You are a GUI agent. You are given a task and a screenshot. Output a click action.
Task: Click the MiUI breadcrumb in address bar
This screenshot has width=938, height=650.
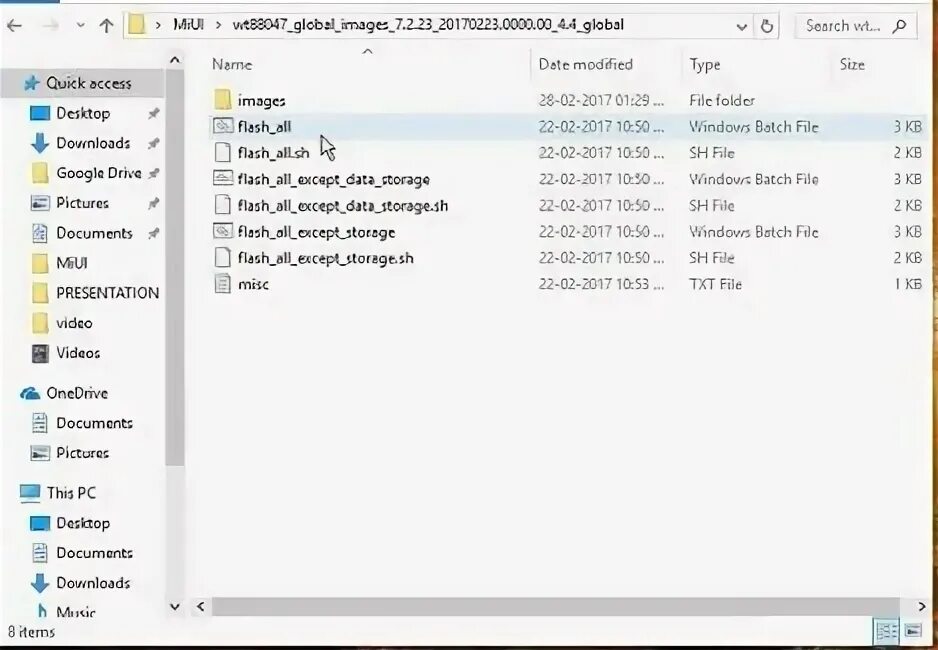[189, 25]
